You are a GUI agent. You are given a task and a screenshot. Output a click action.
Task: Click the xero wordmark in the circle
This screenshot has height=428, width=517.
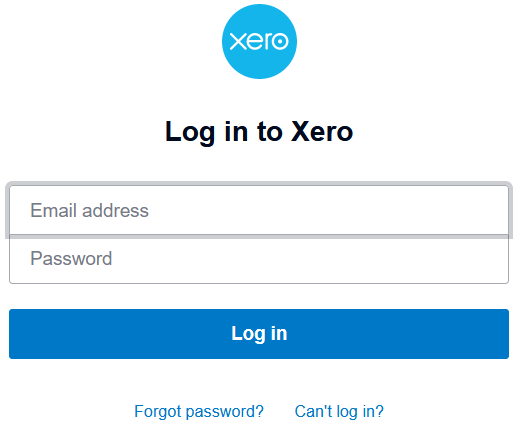(x=259, y=41)
